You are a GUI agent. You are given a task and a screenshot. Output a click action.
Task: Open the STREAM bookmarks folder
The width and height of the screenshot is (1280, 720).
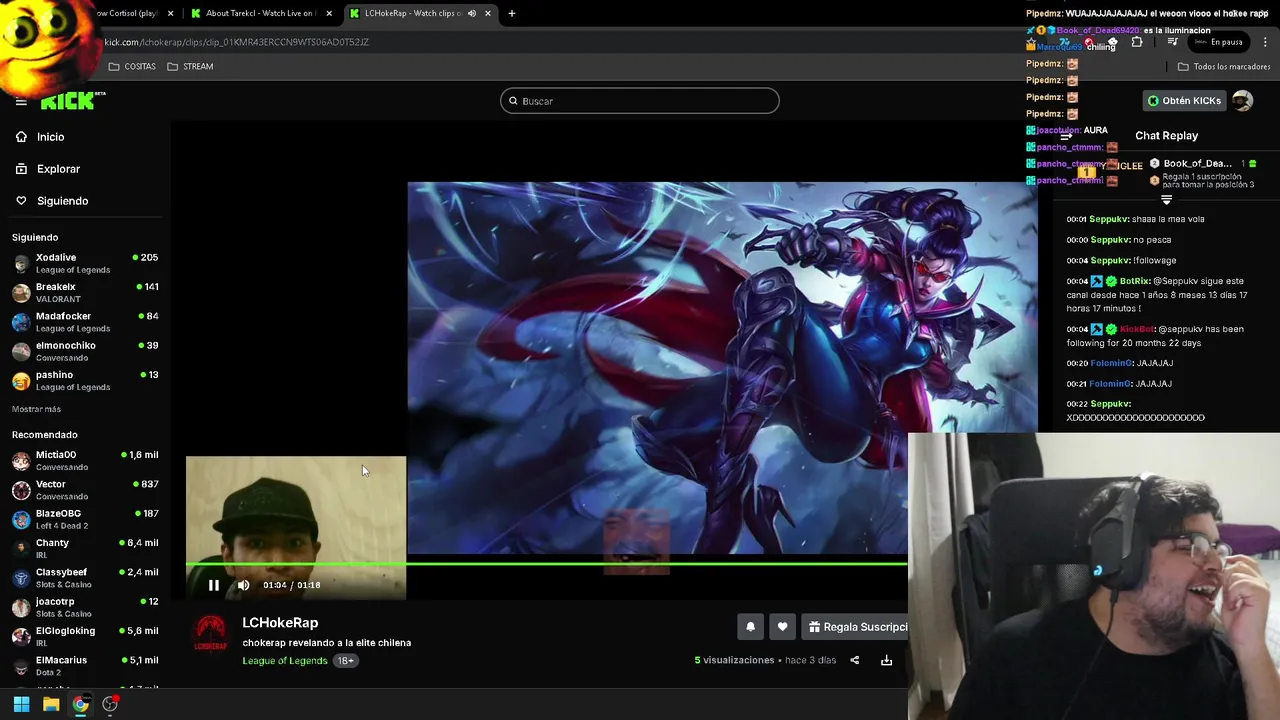(190, 66)
